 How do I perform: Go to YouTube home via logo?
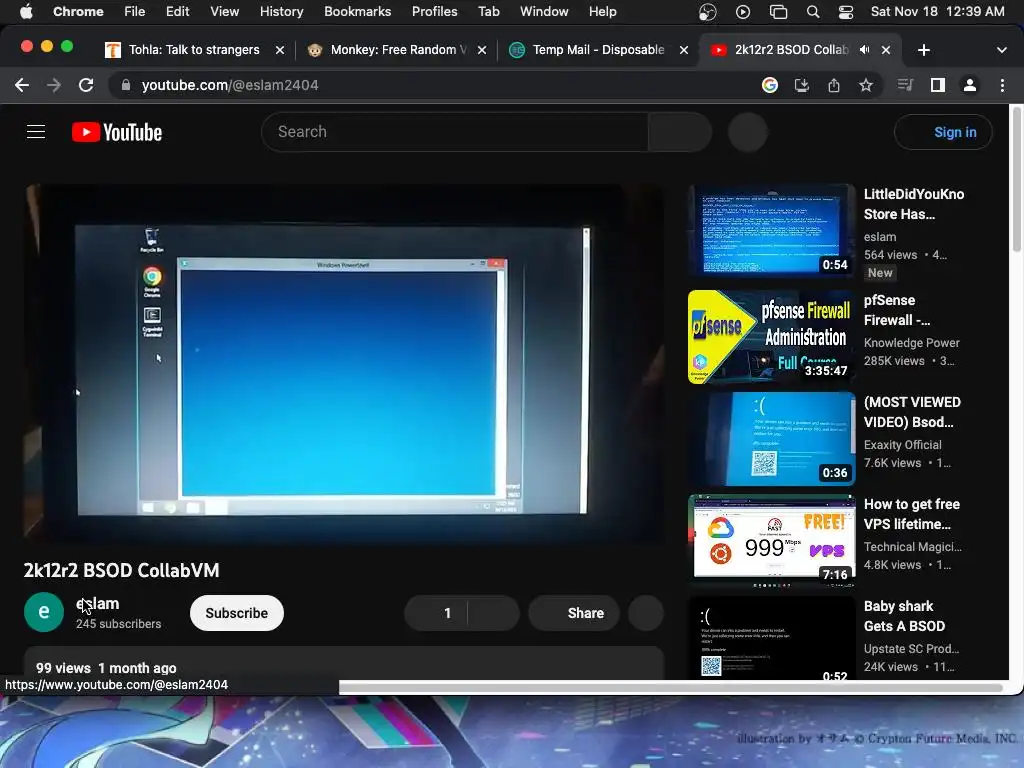(x=117, y=133)
